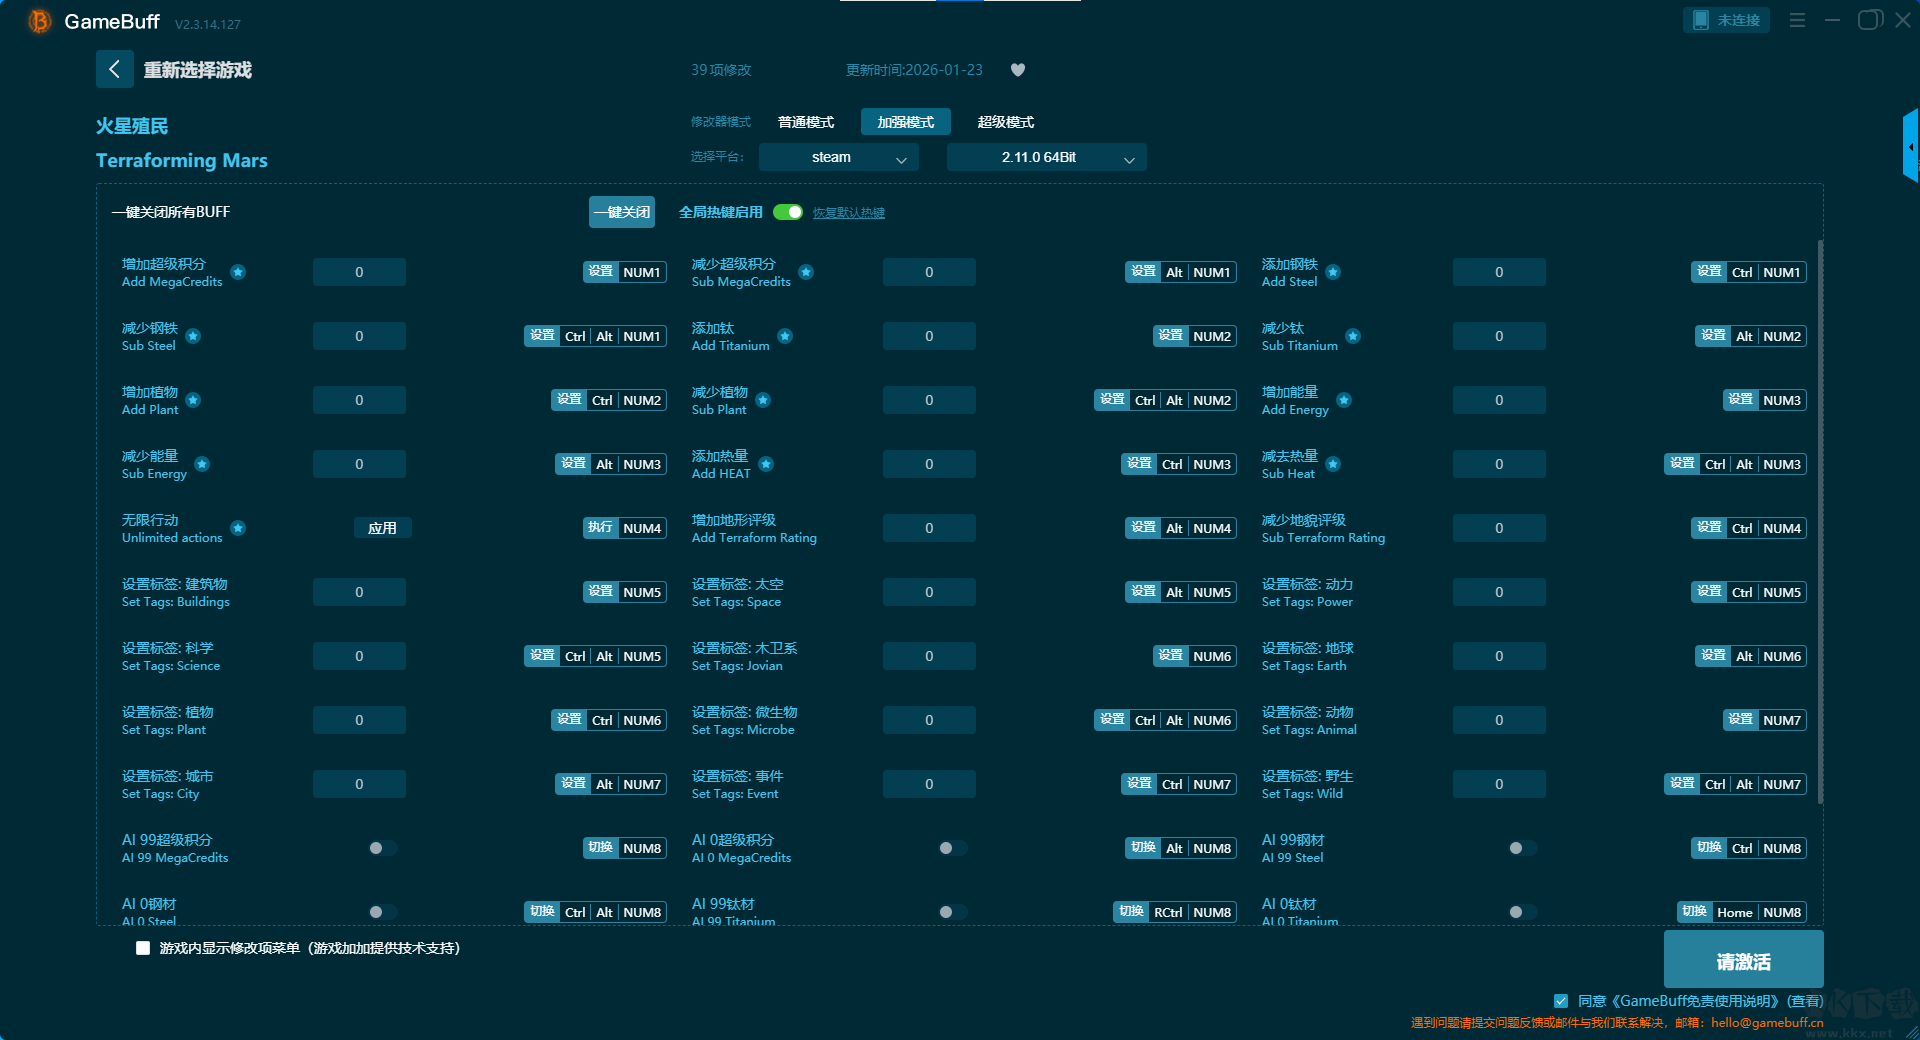Enable the AI 0 MegaCredits toggle
The width and height of the screenshot is (1920, 1040).
point(952,848)
